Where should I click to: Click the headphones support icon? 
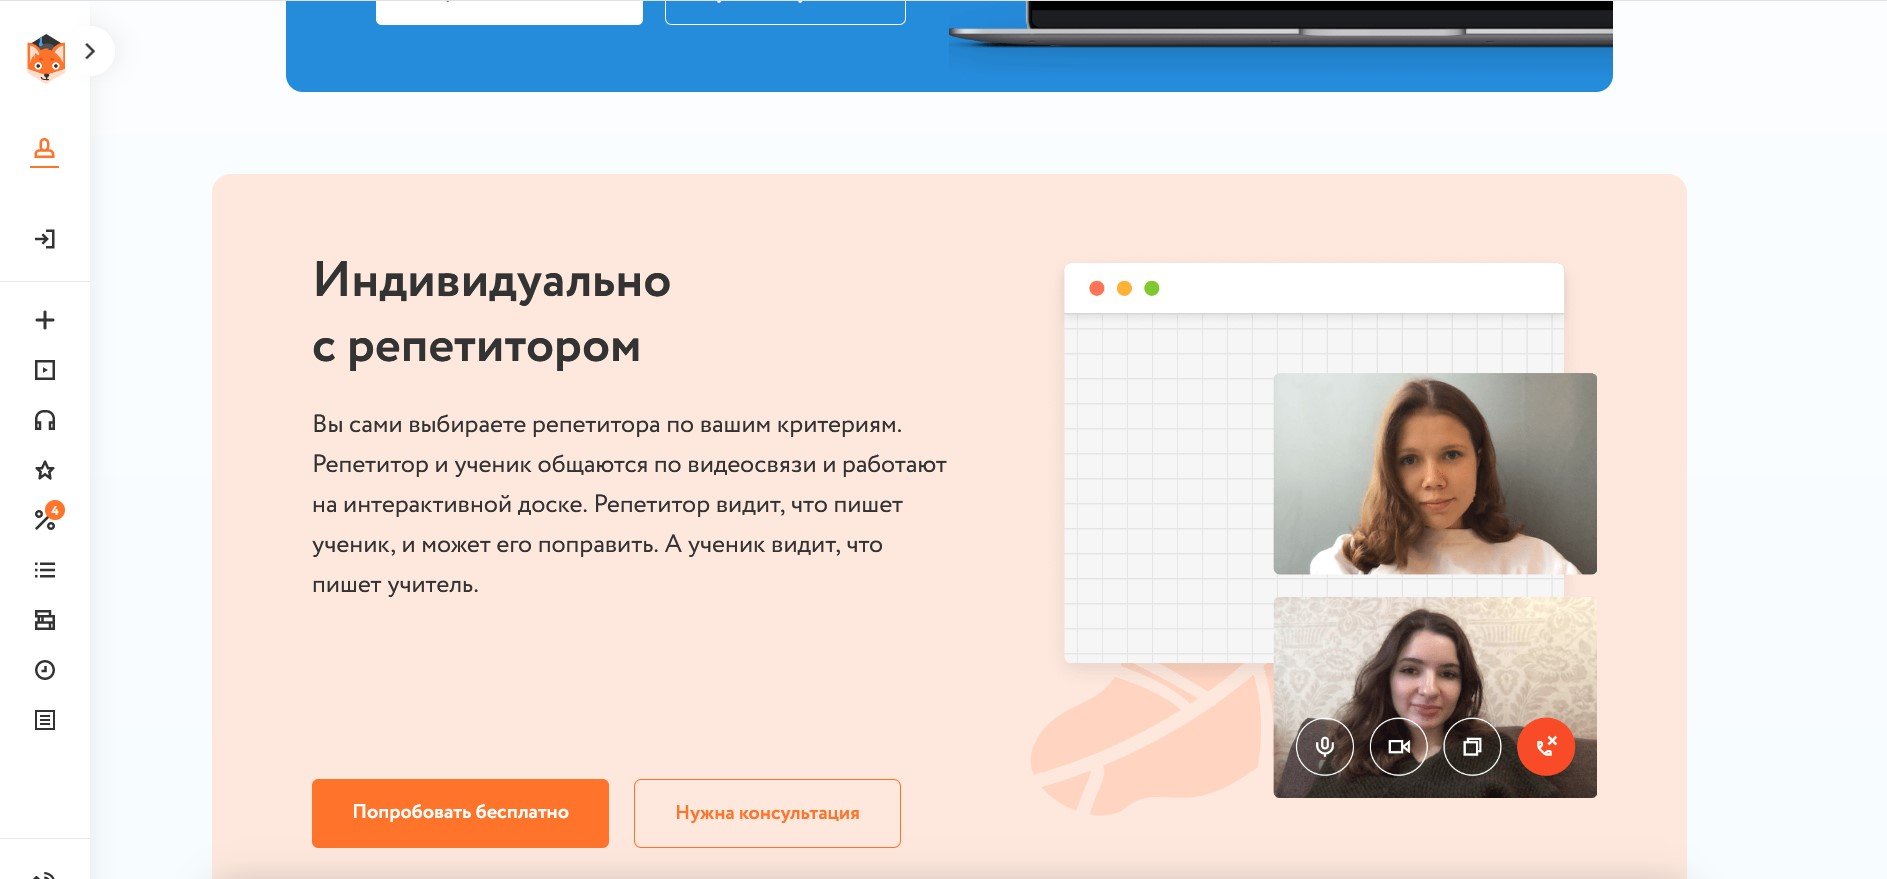[x=44, y=420]
